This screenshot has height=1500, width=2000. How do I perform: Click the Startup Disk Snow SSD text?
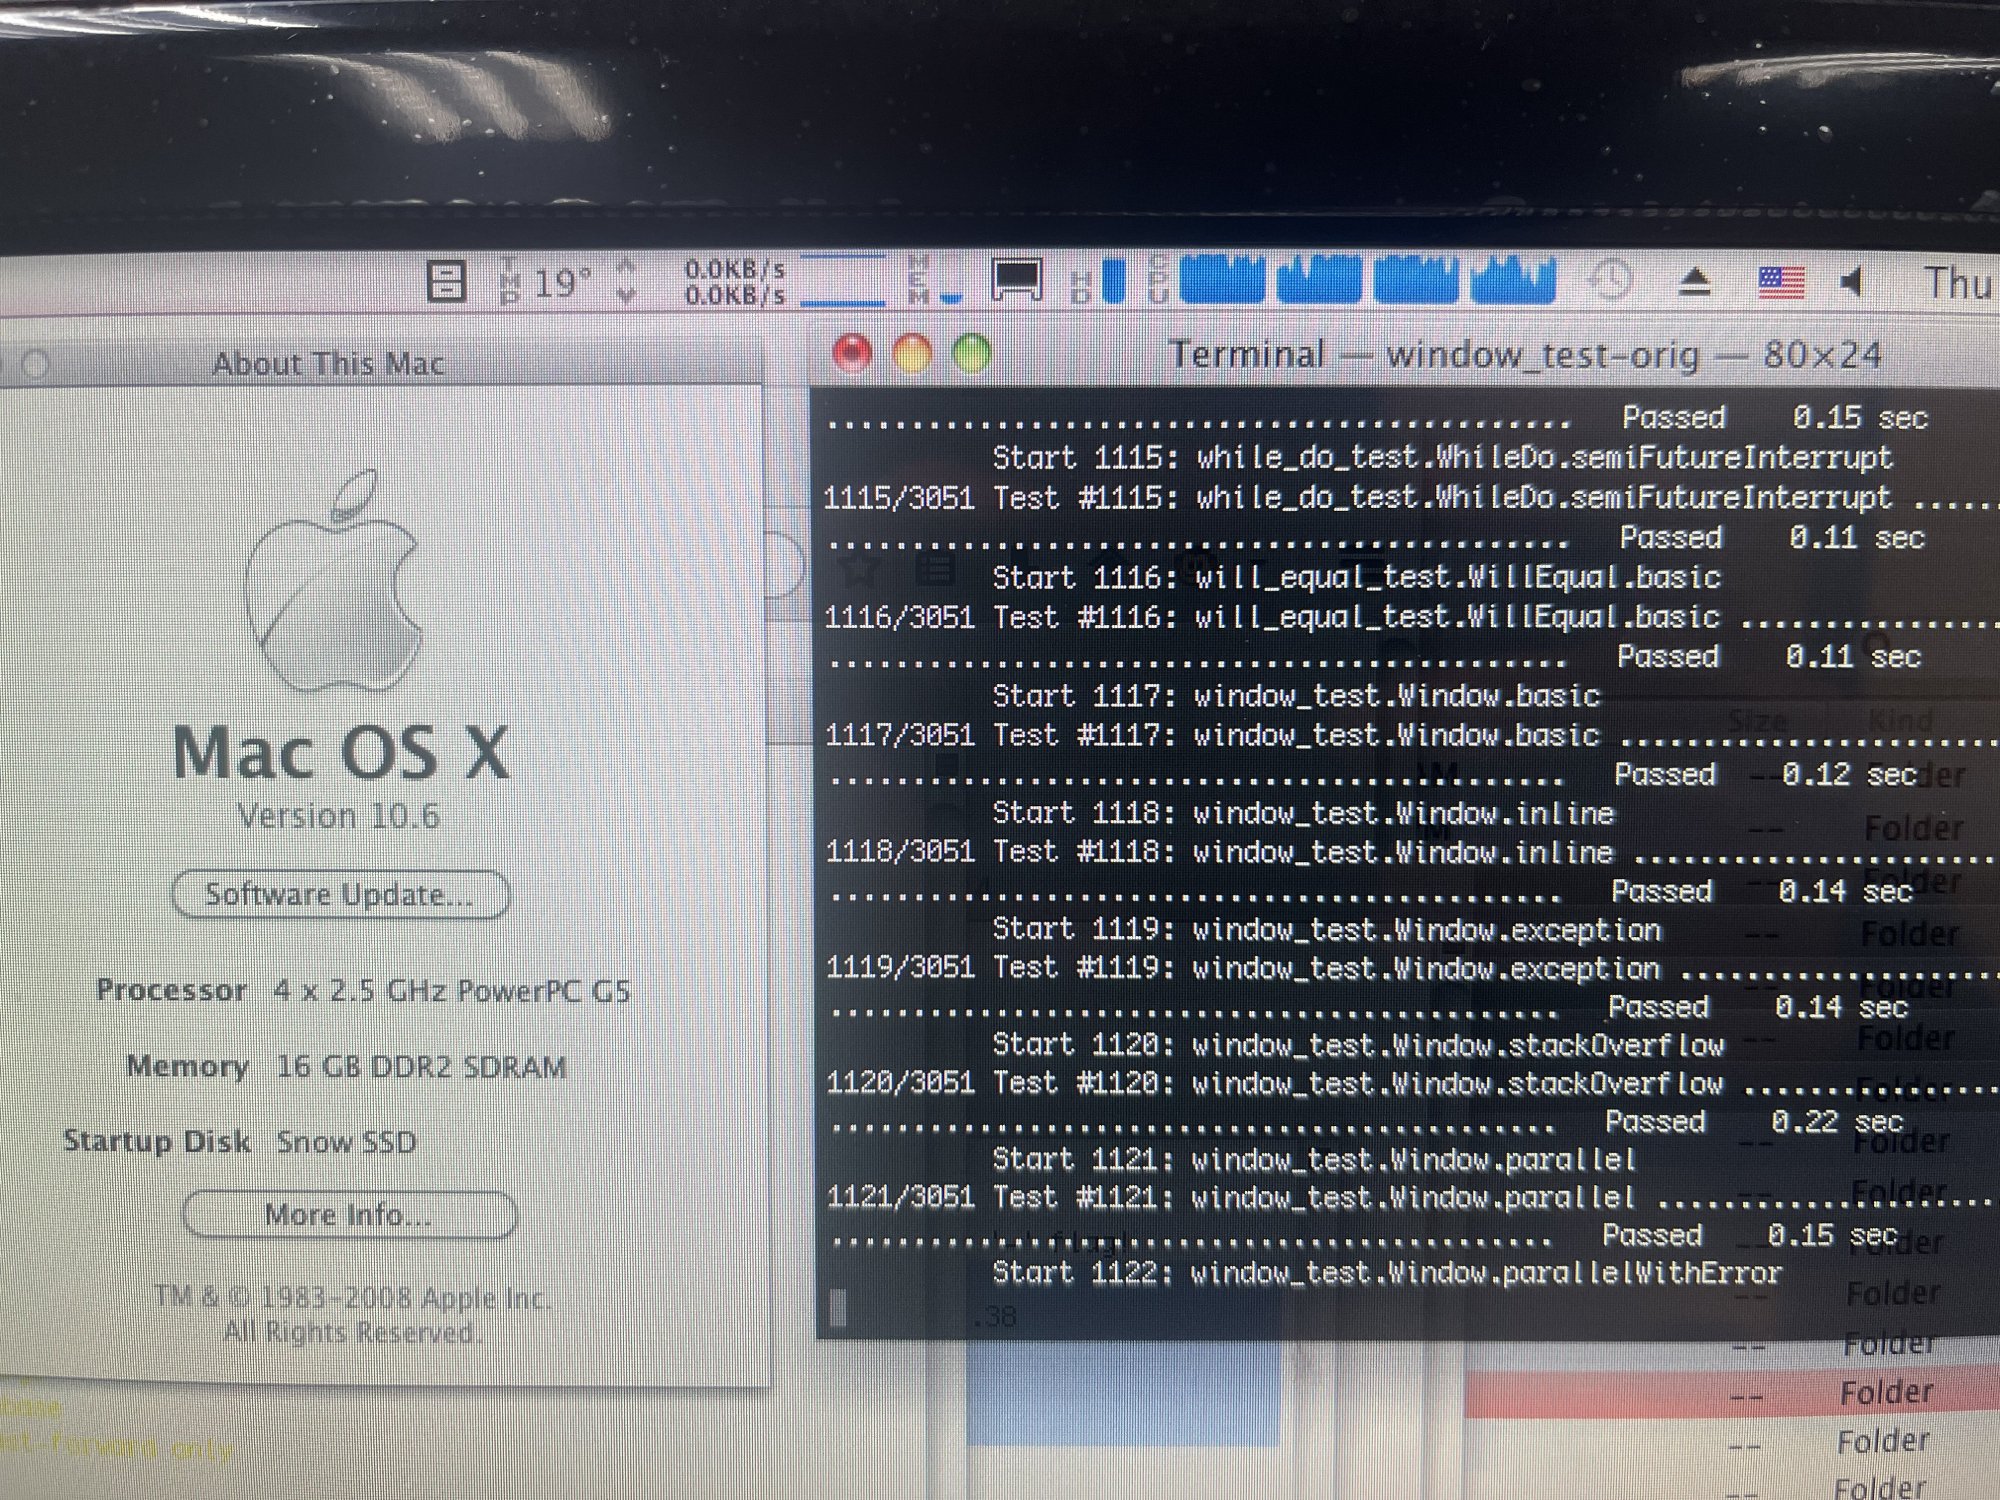pyautogui.click(x=240, y=1142)
